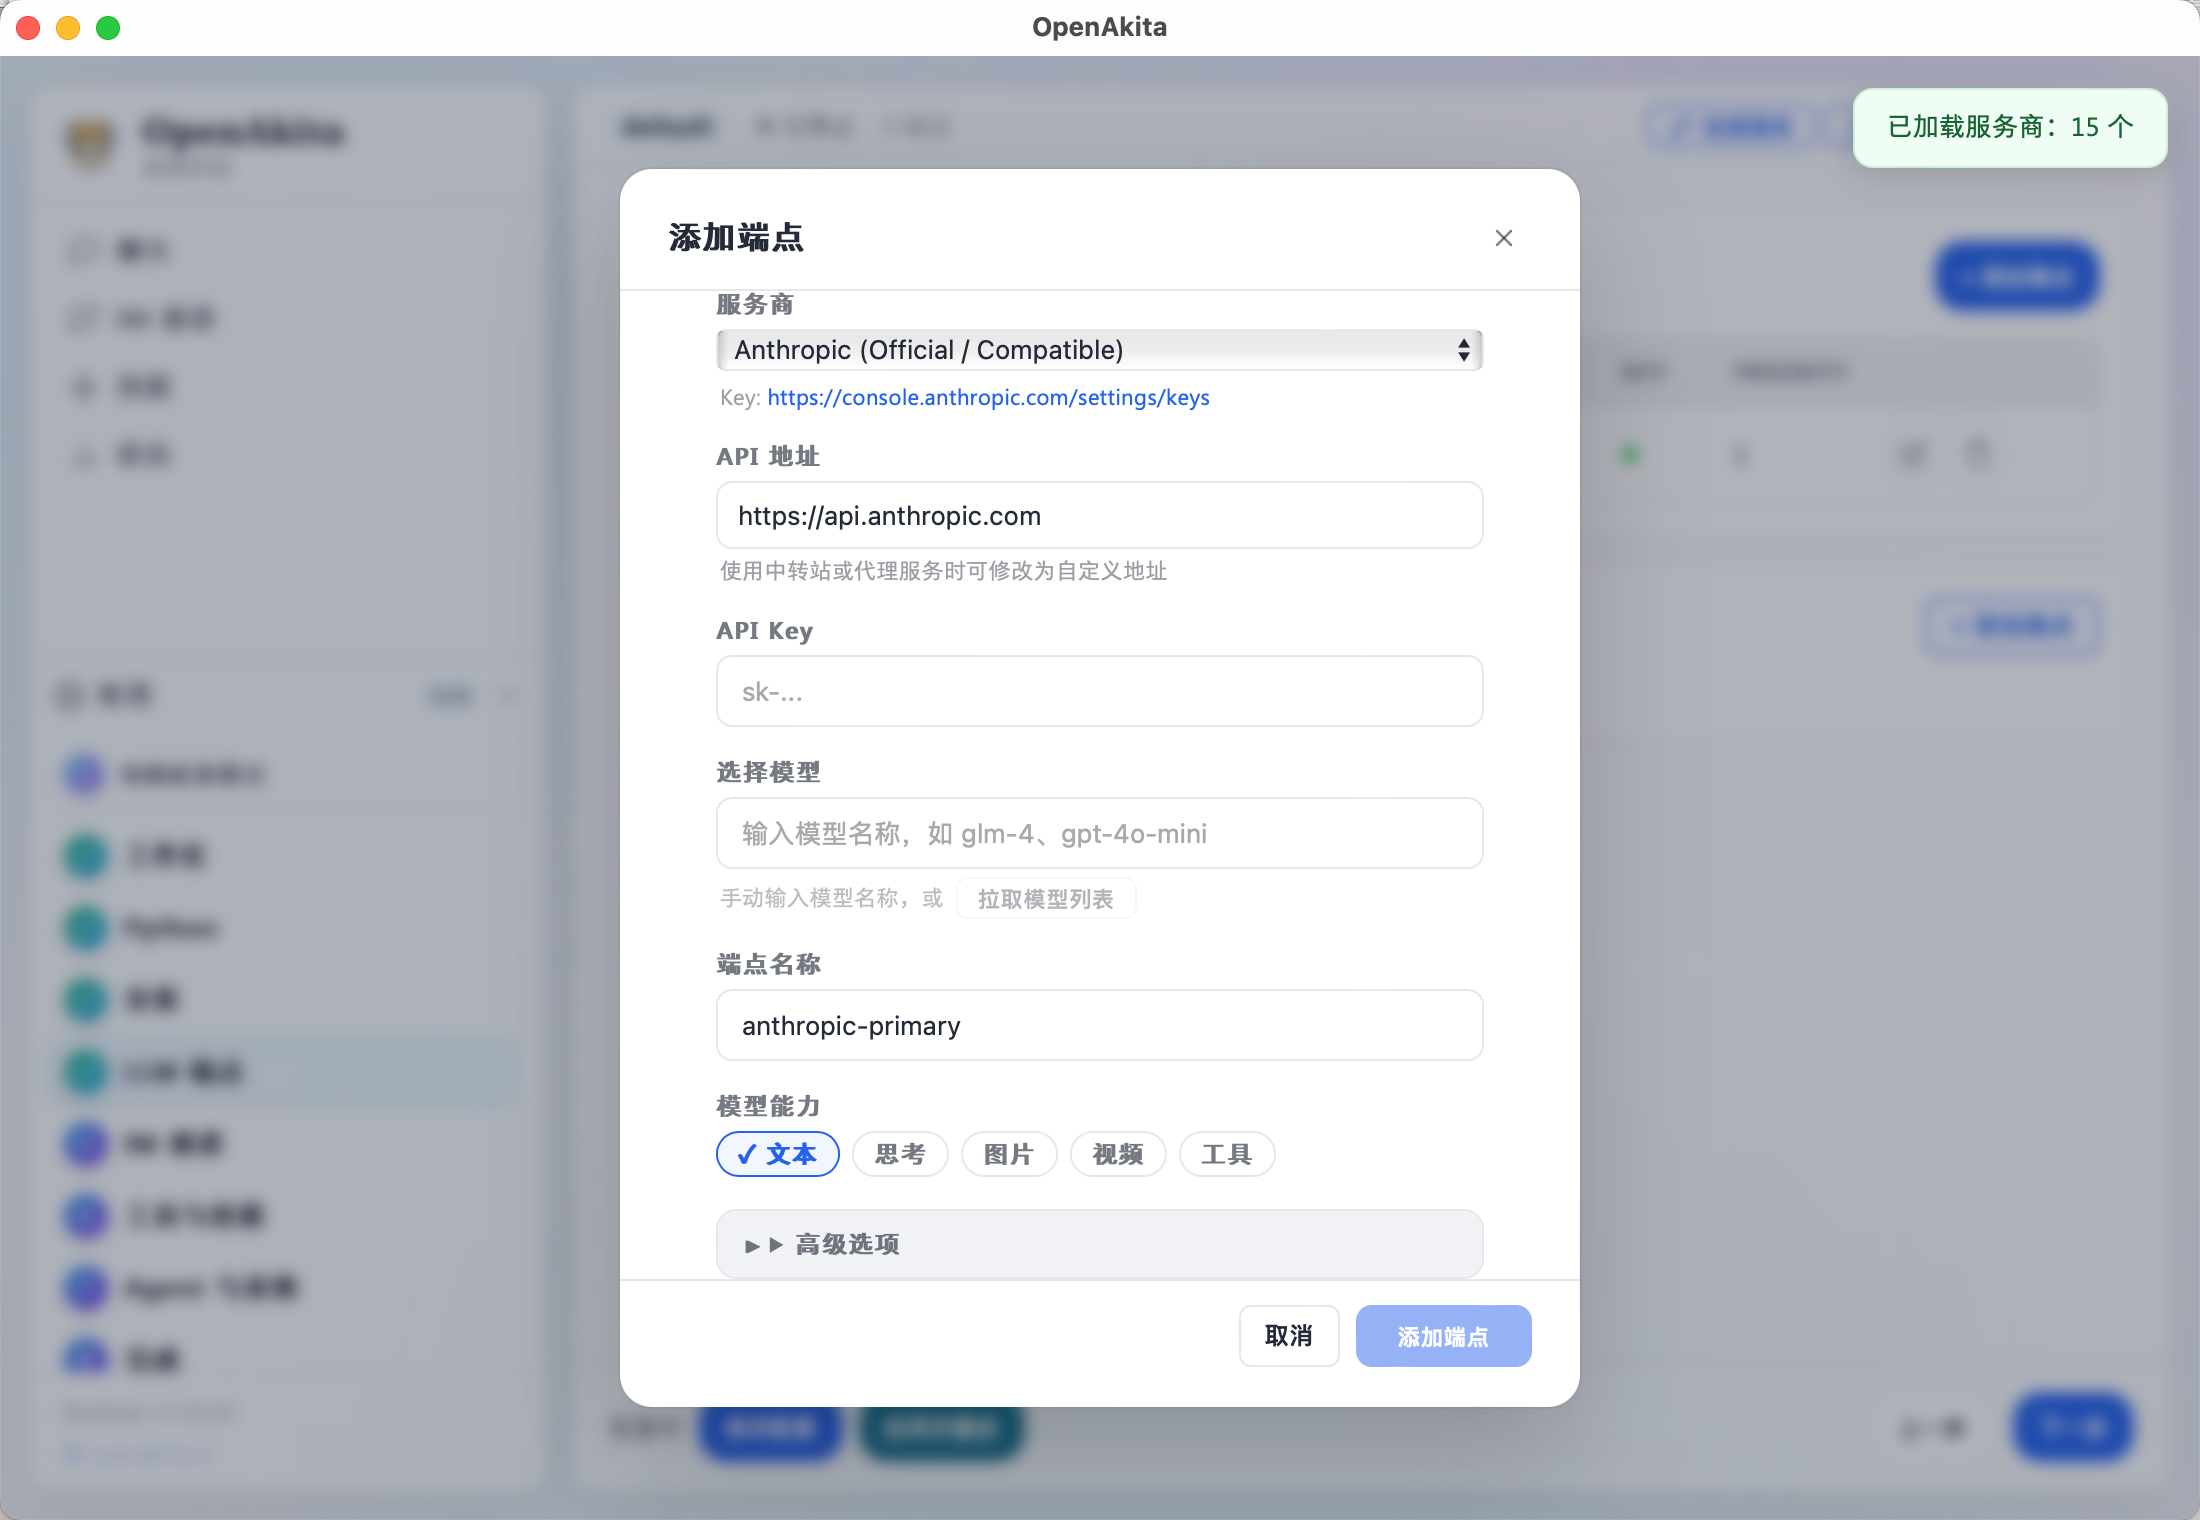Image resolution: width=2200 pixels, height=1520 pixels.
Task: Select Anthropic (Official / Compatible) in the dropdown
Action: point(1099,350)
